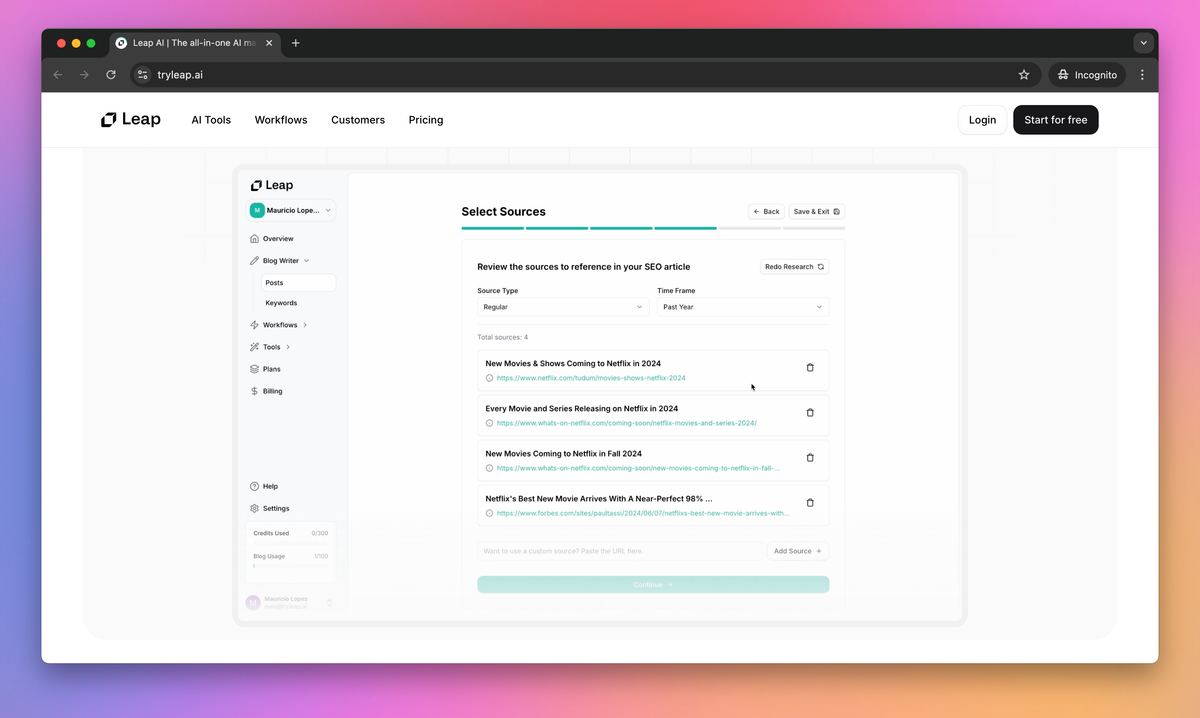Expand the Tools sidebar item
Image resolution: width=1200 pixels, height=718 pixels.
(x=270, y=347)
